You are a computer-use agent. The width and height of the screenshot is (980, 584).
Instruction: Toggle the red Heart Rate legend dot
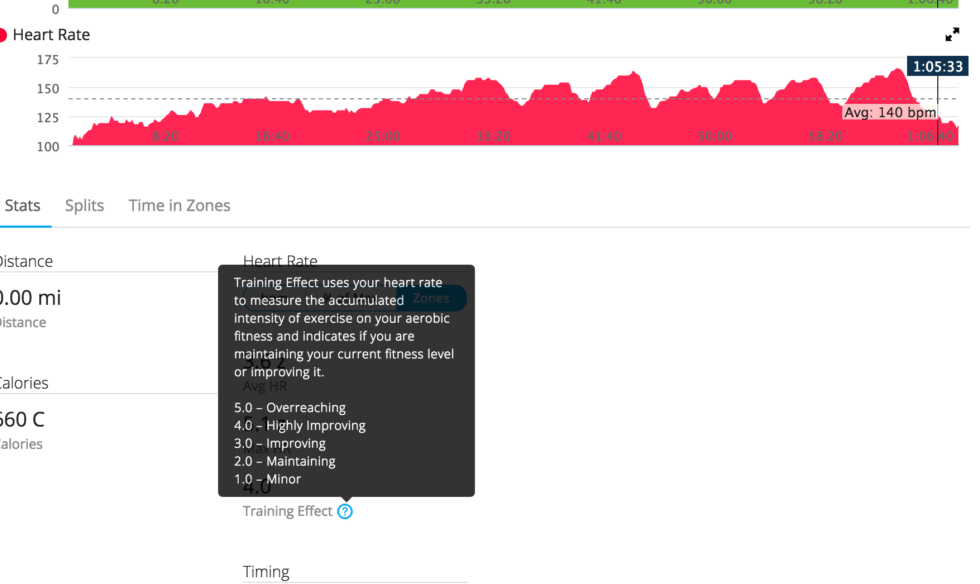[2, 35]
